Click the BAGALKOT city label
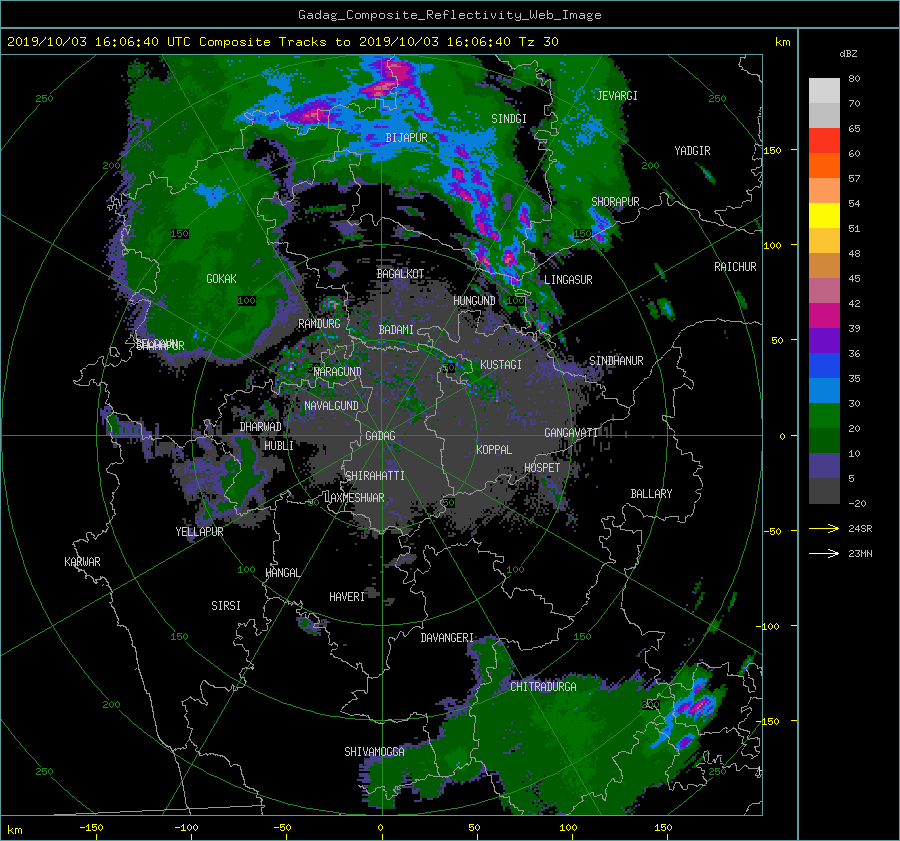 [x=400, y=274]
